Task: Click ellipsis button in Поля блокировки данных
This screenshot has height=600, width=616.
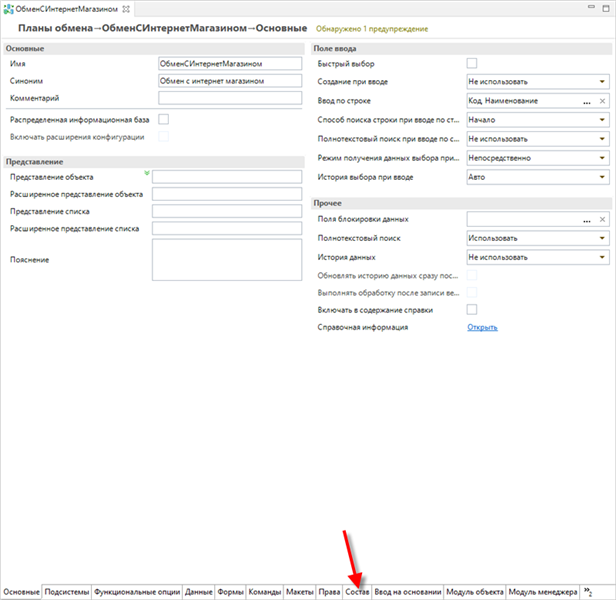Action: (587, 219)
